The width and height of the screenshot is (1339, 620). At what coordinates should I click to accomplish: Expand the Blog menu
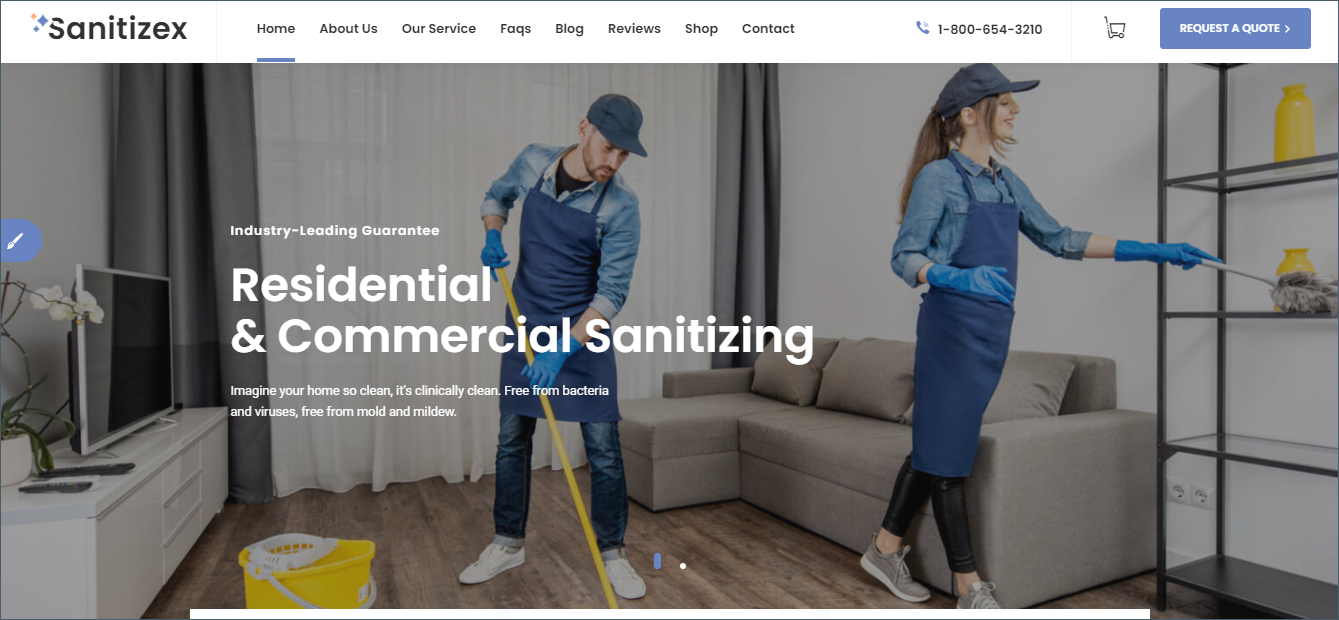pos(569,29)
